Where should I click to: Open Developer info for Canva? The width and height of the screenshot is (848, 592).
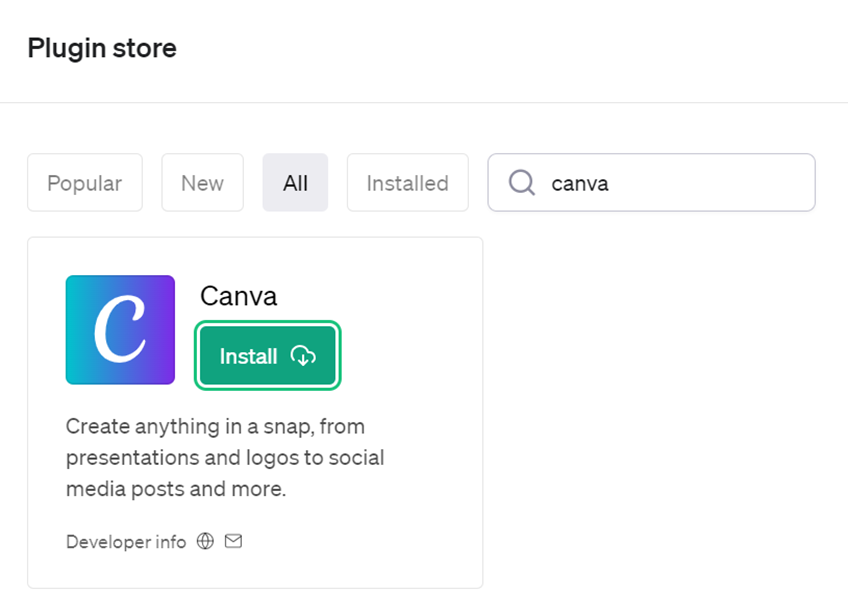pos(125,541)
